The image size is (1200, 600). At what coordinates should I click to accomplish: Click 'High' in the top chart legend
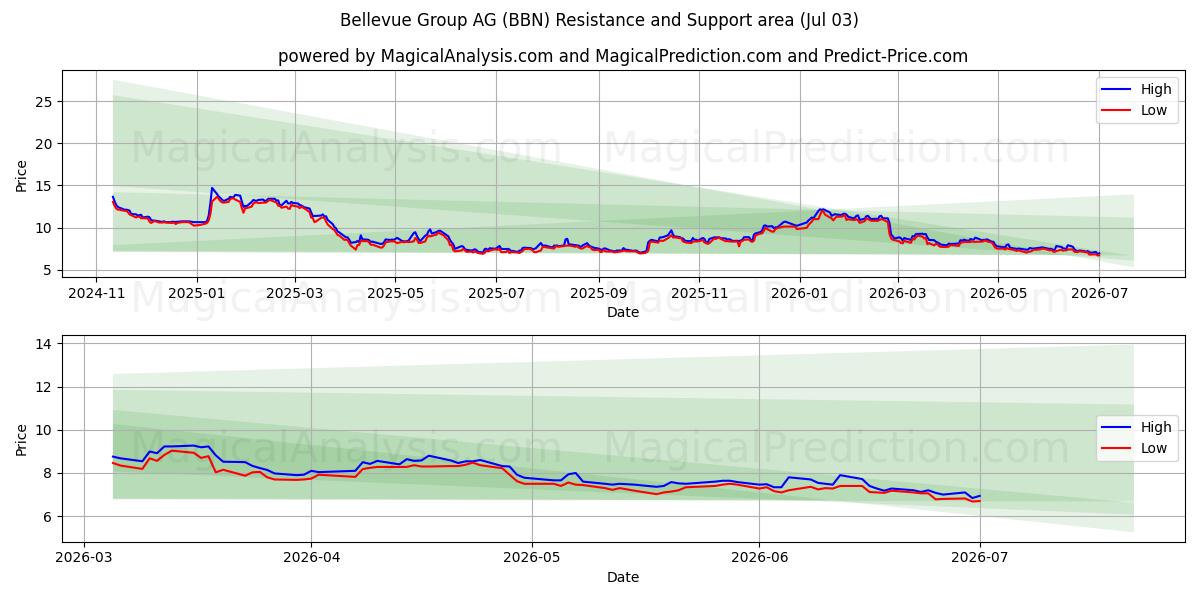[1156, 89]
